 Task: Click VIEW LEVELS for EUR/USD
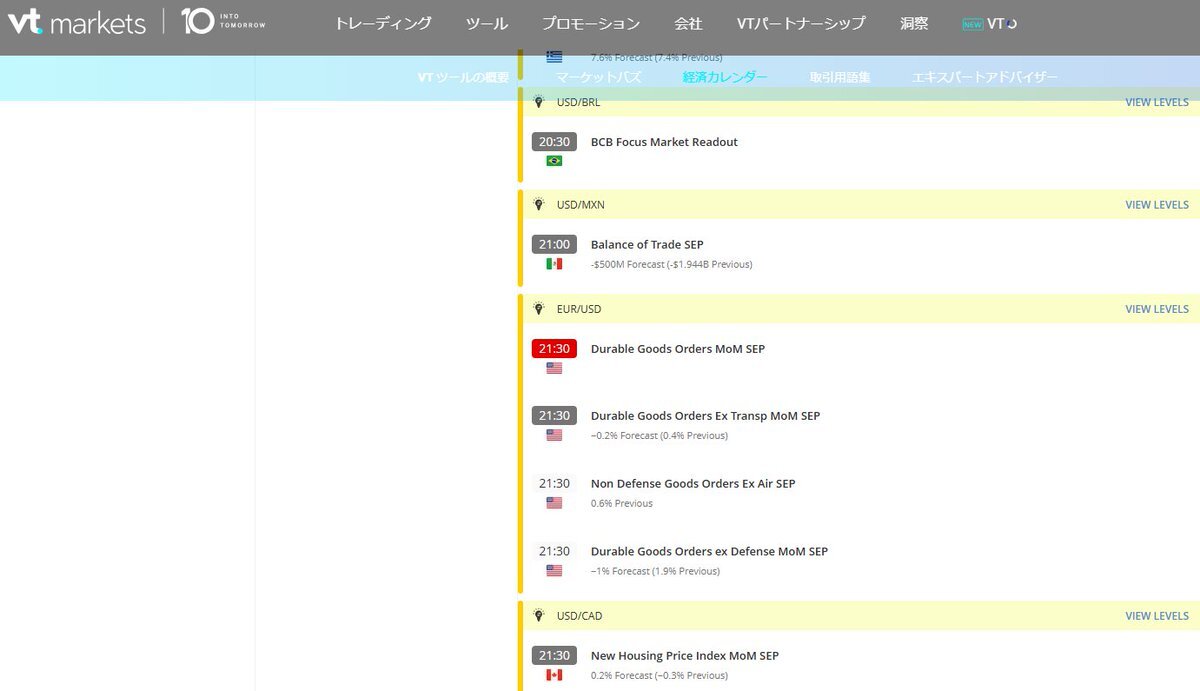[1156, 309]
